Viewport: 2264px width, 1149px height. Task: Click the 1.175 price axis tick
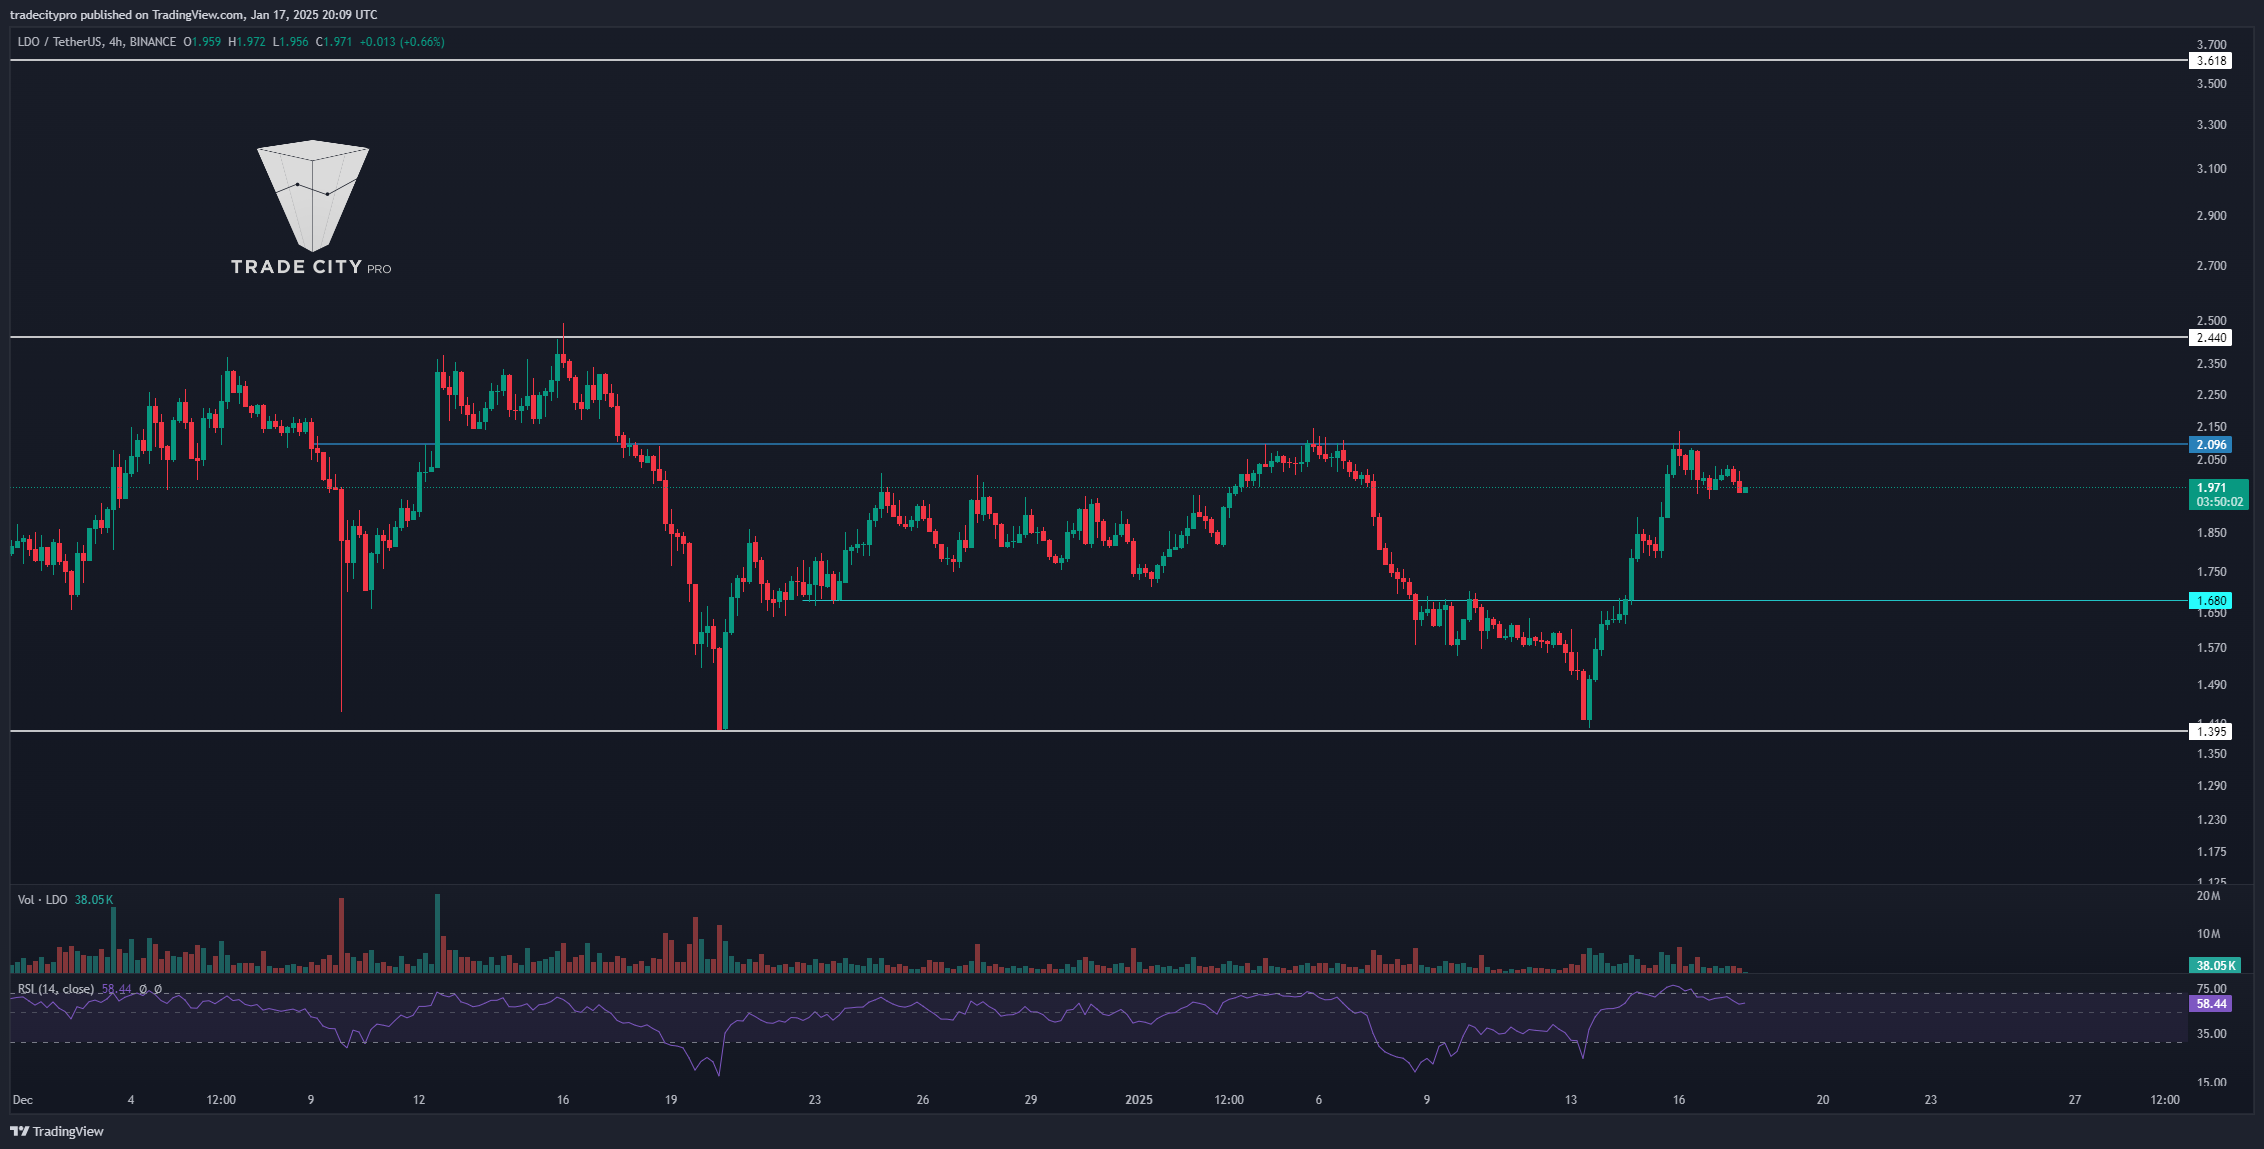tap(2211, 852)
